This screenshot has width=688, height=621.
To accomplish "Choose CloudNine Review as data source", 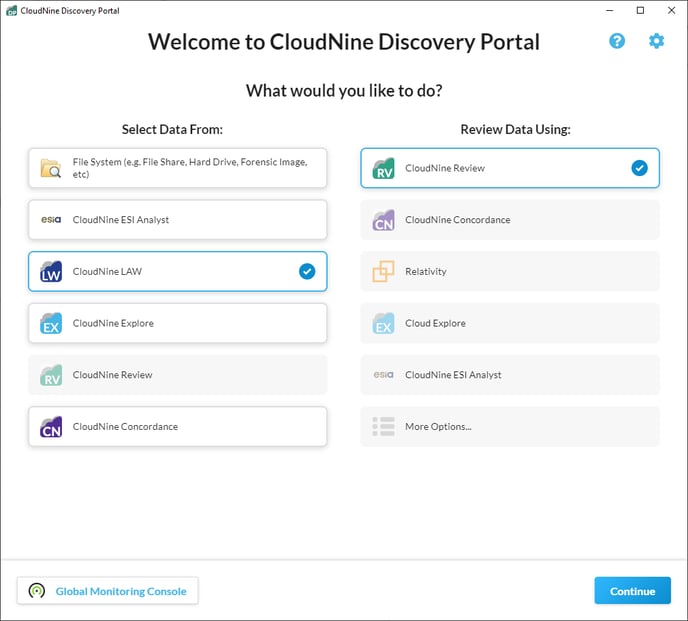I will coord(178,375).
